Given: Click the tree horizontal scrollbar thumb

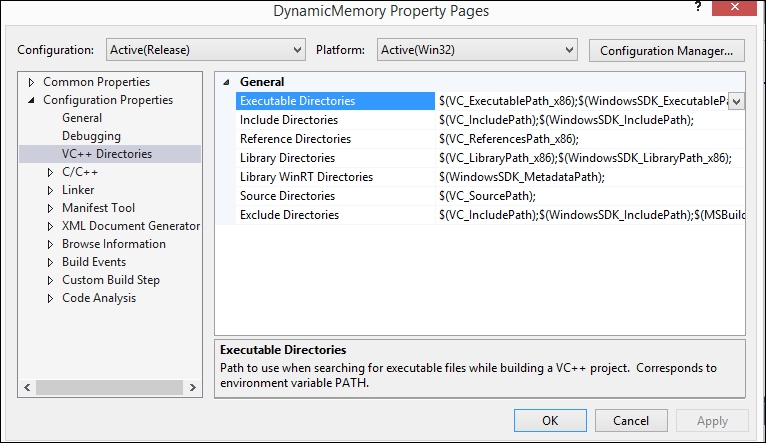Looking at the screenshot, I should (x=109, y=387).
